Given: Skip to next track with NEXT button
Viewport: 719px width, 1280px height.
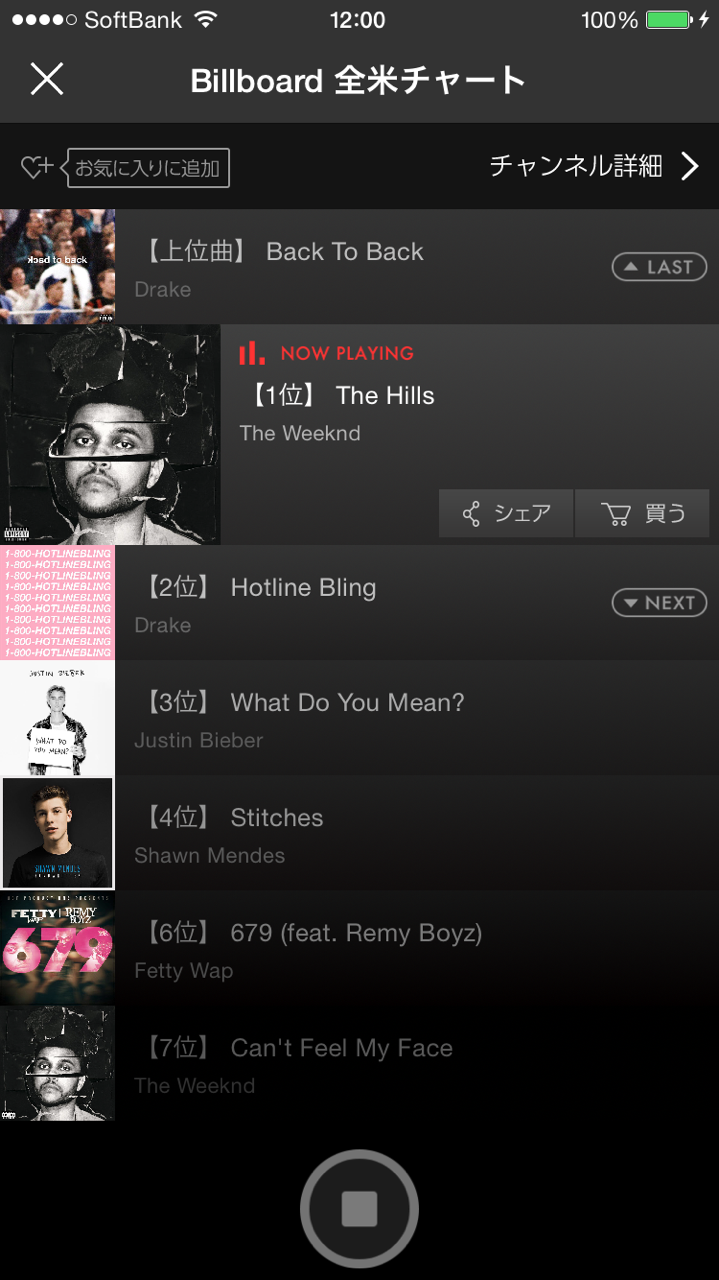Looking at the screenshot, I should pos(659,603).
